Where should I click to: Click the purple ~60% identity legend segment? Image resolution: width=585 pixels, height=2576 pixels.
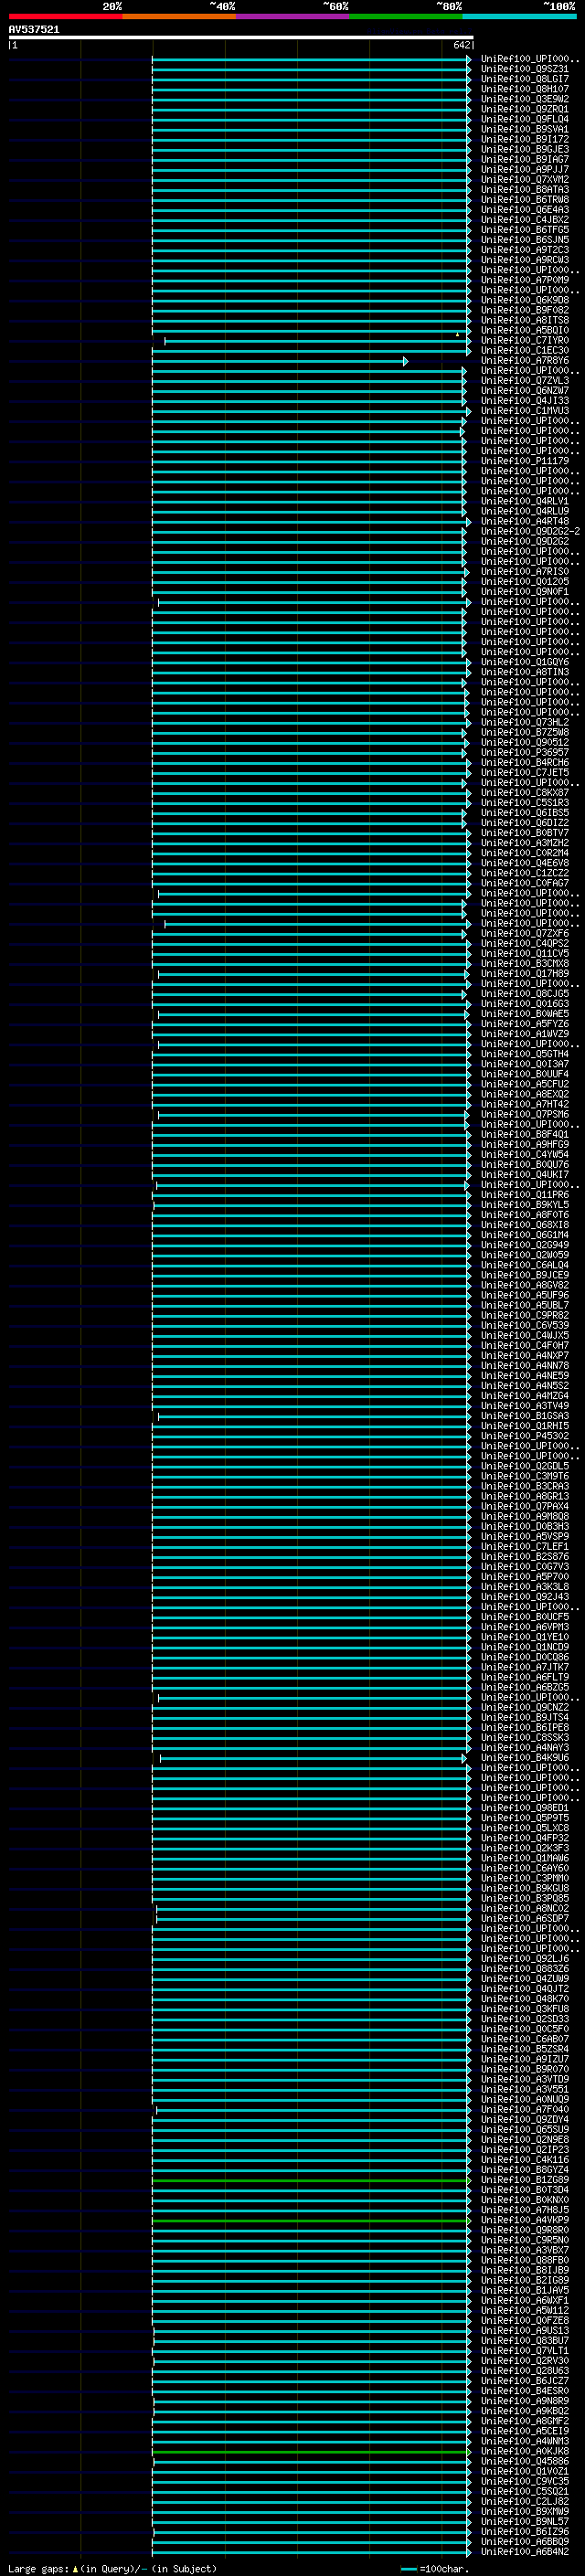click(x=292, y=16)
